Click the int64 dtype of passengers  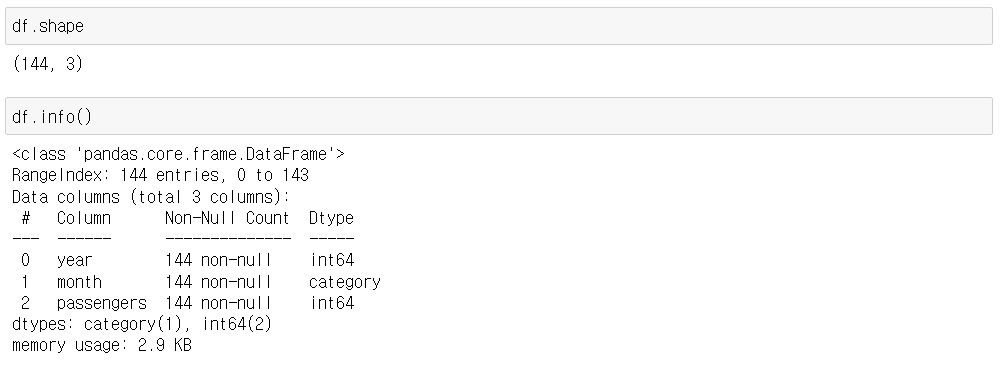pyautogui.click(x=332, y=303)
